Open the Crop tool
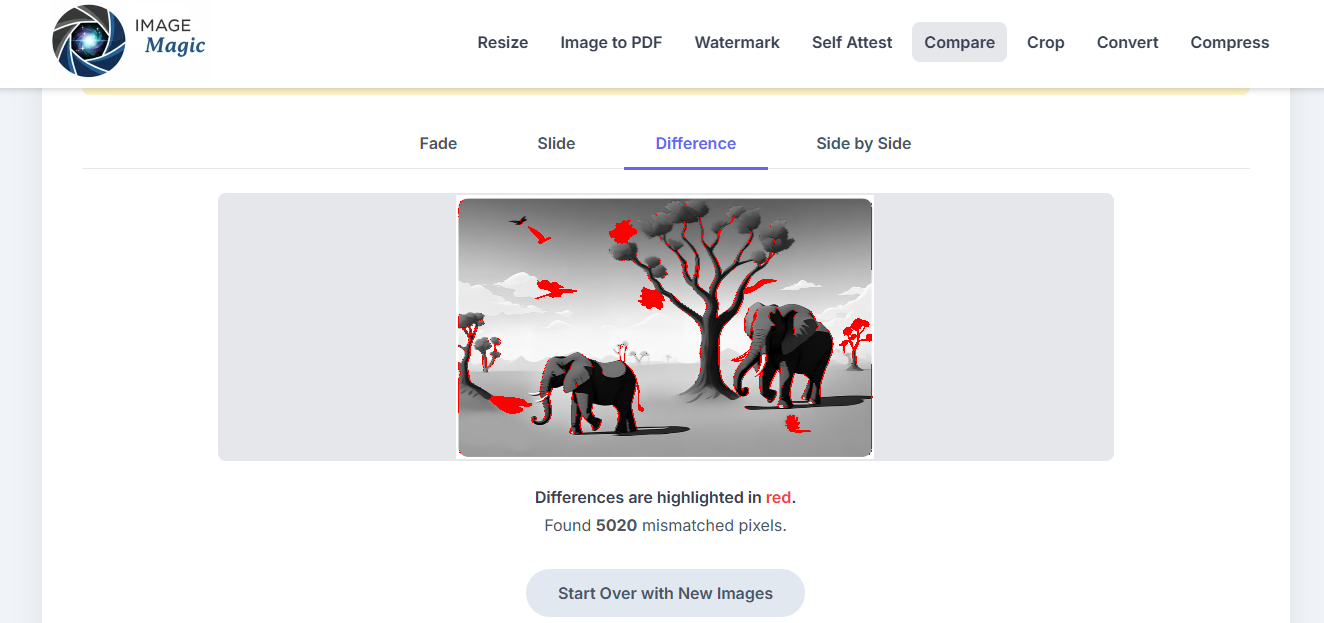The height and width of the screenshot is (623, 1324). click(x=1046, y=42)
